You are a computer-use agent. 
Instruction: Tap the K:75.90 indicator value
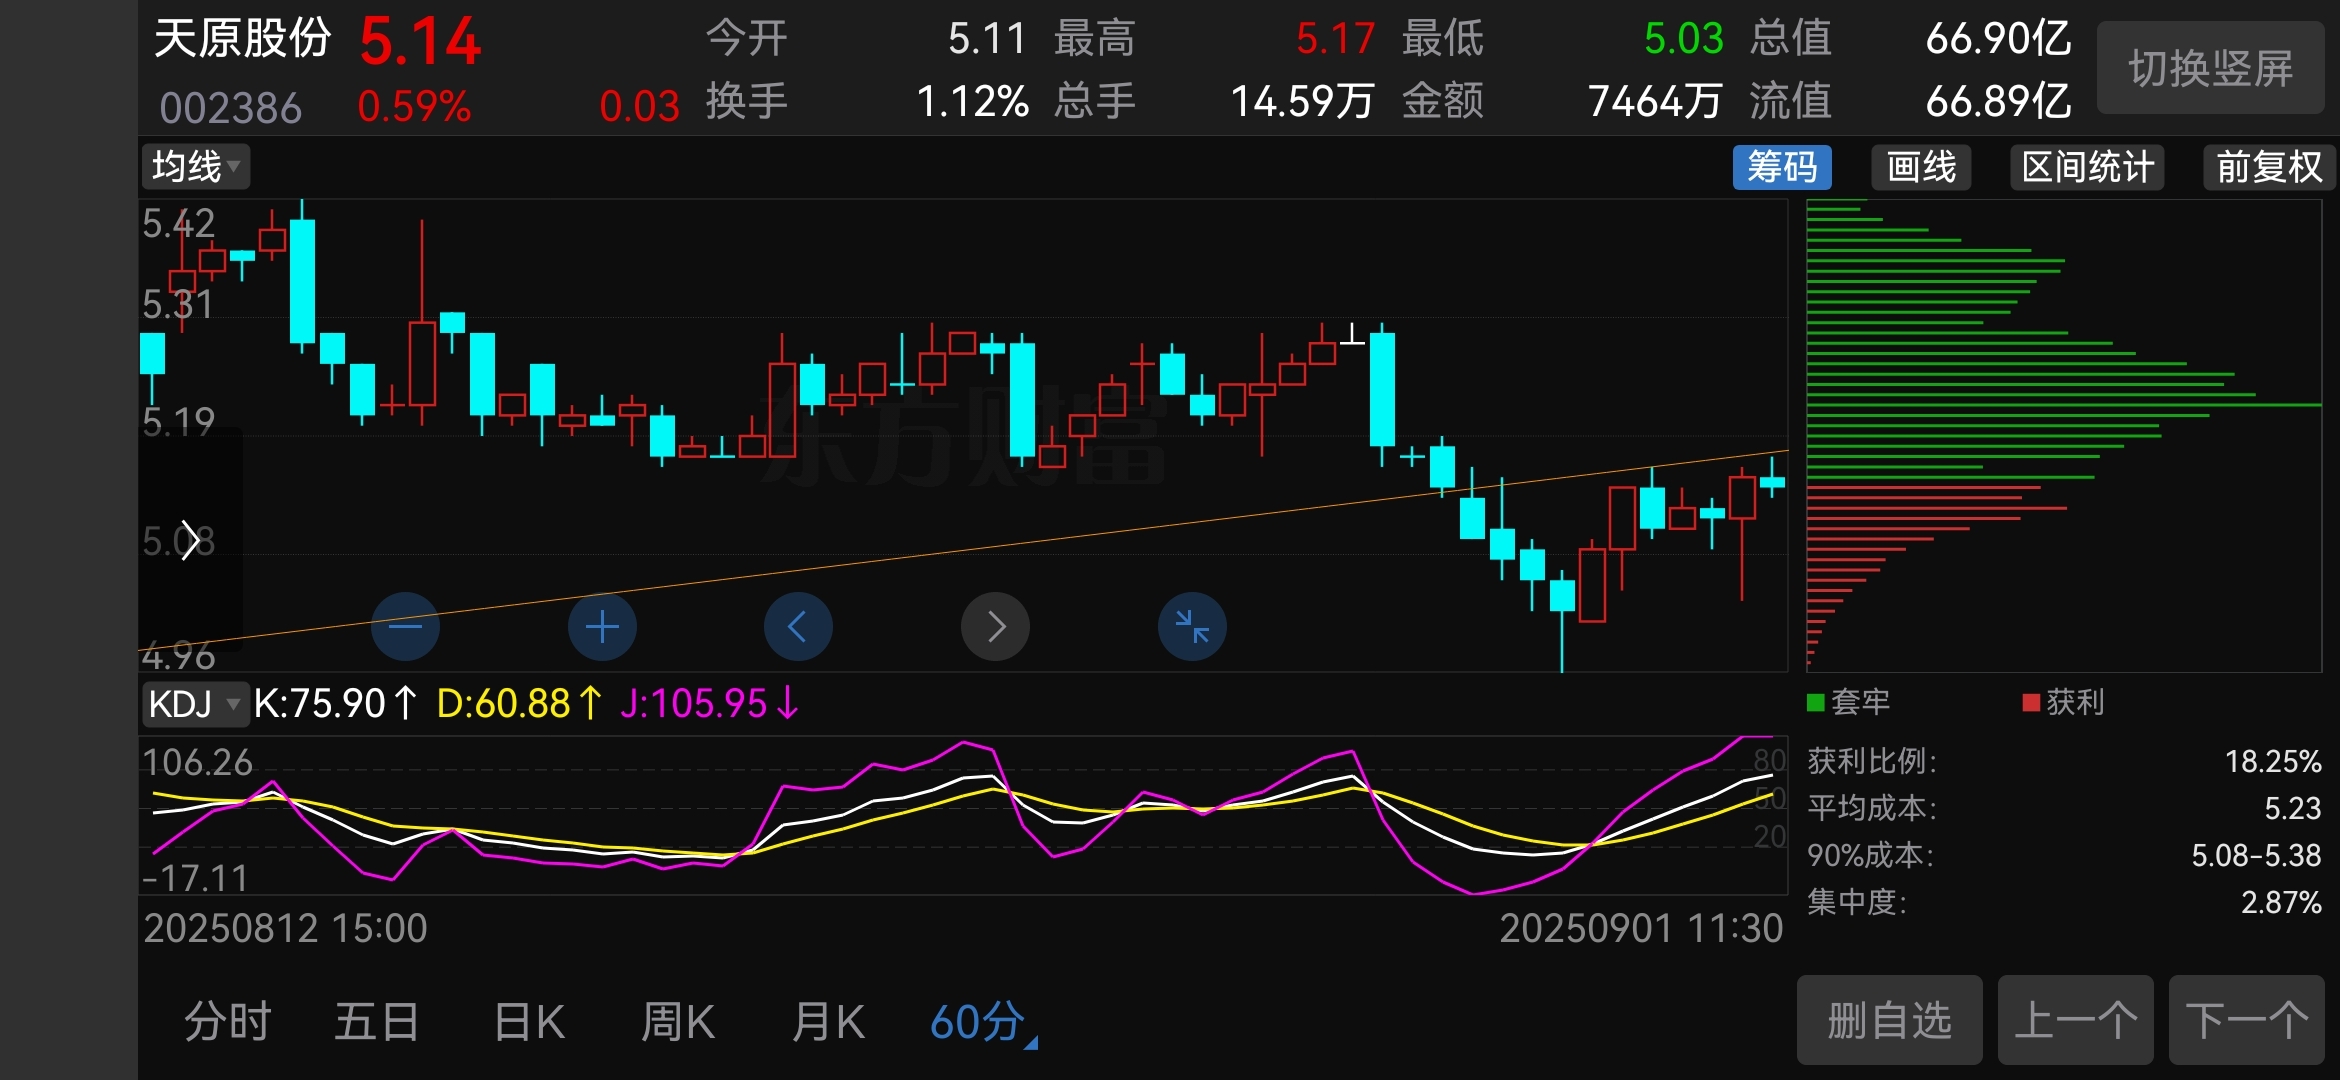pos(334,703)
